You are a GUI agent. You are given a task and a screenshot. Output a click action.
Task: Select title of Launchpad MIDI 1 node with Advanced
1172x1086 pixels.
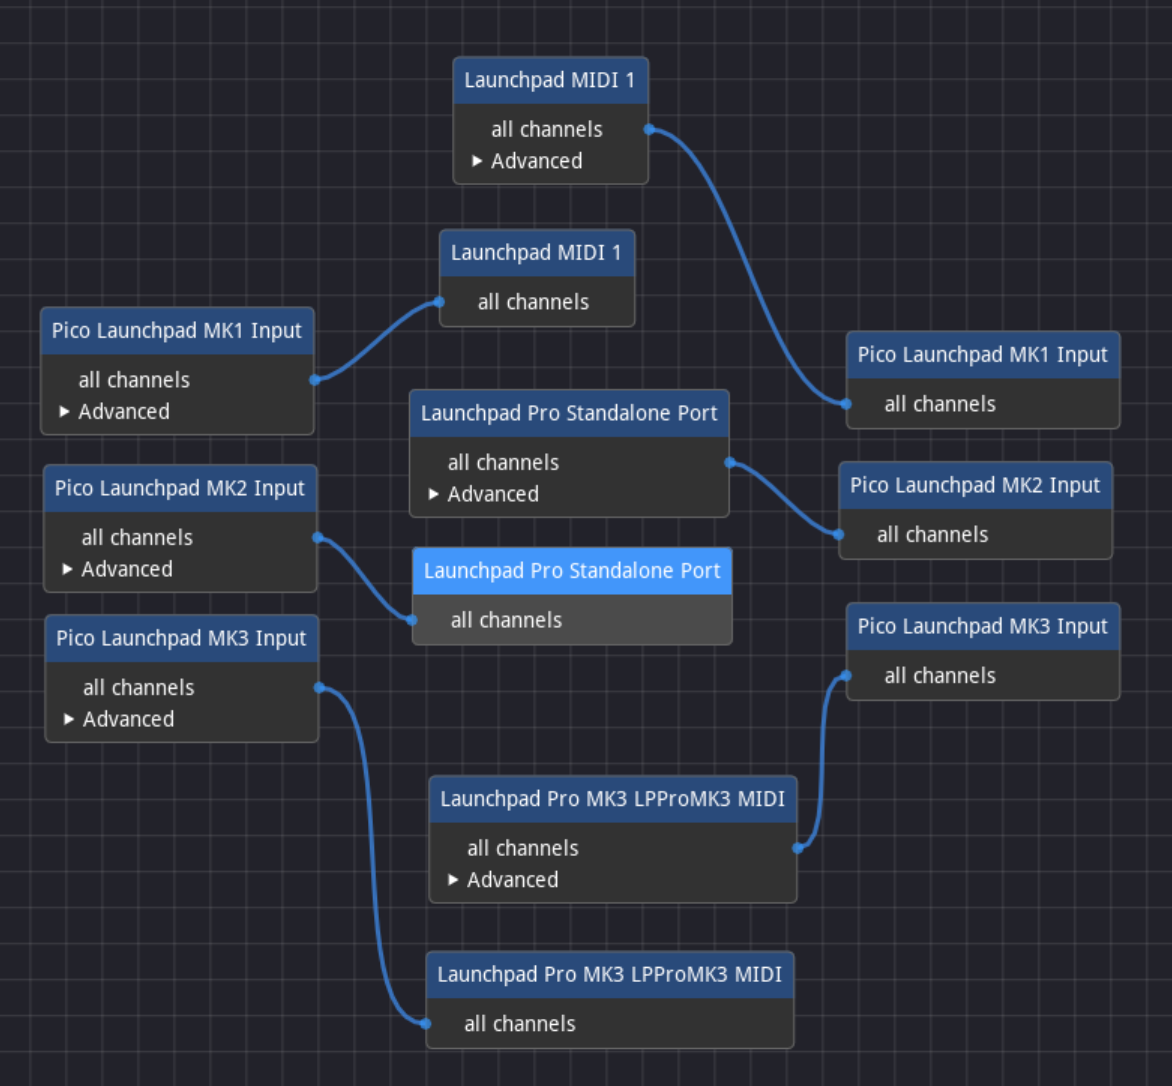[x=549, y=81]
